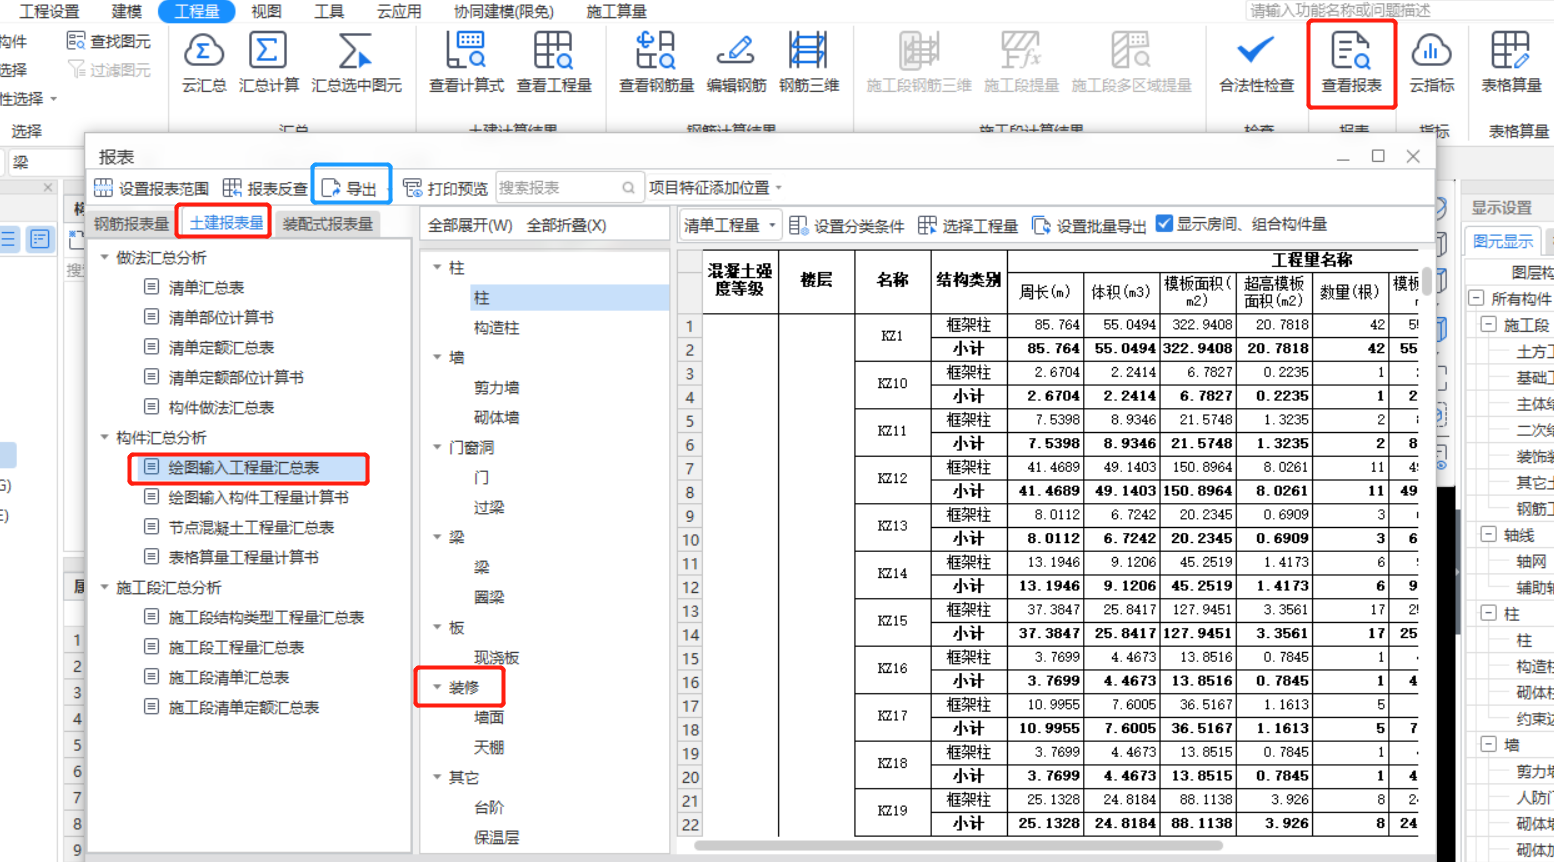Screen dimensions: 1554x862
Task: Open 查看钢筋量 tool
Action: click(656, 63)
